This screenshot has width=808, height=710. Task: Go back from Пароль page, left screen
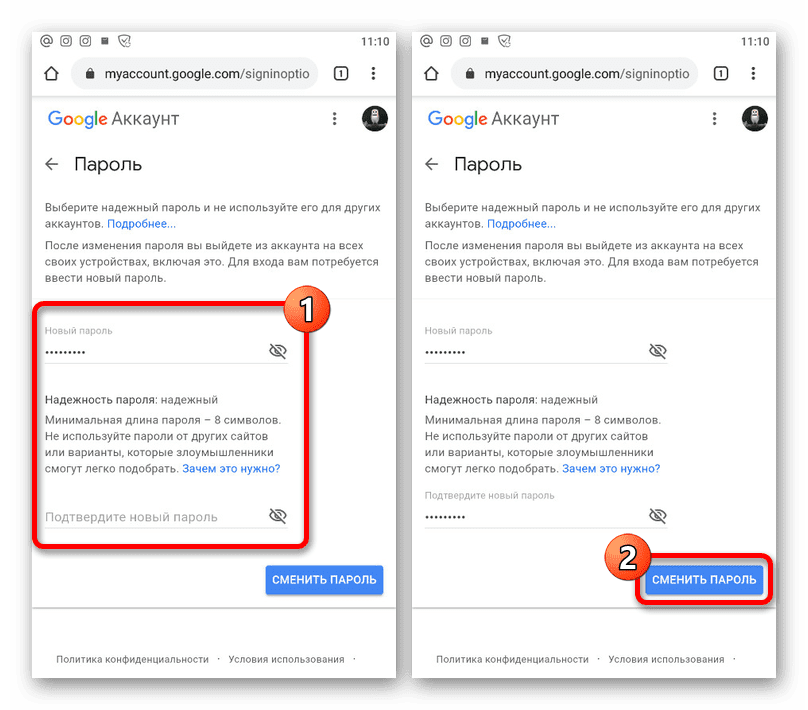coord(52,164)
